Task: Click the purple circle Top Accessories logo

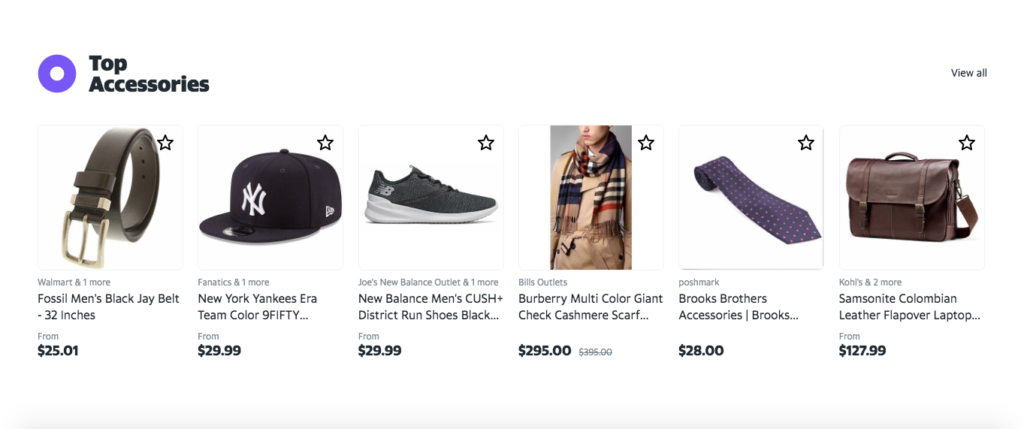Action: pyautogui.click(x=57, y=73)
